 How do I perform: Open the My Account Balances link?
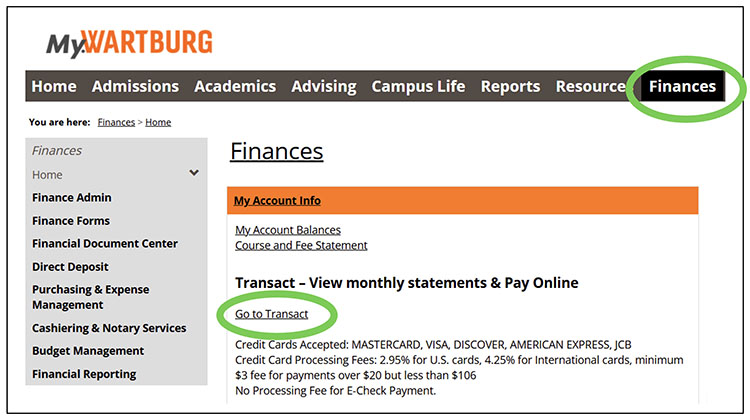click(288, 230)
